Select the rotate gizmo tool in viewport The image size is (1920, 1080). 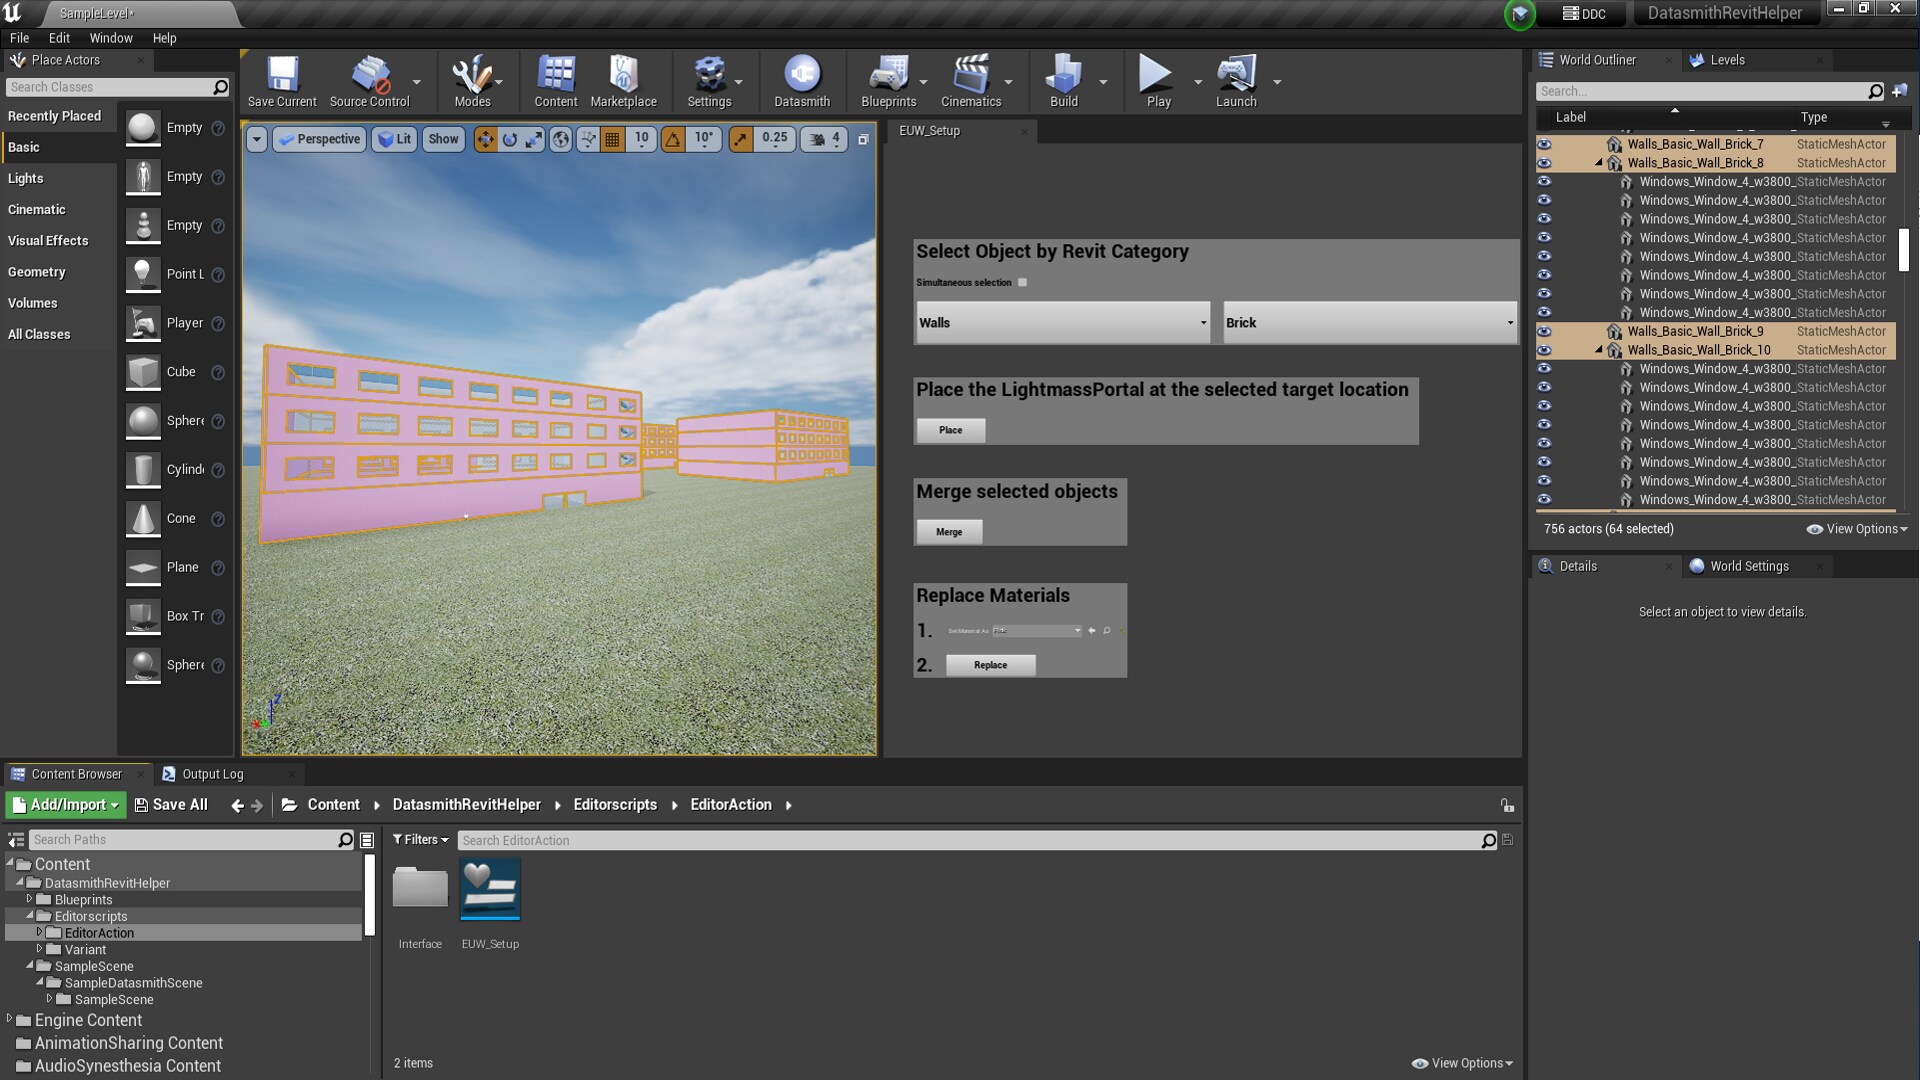[x=510, y=139]
